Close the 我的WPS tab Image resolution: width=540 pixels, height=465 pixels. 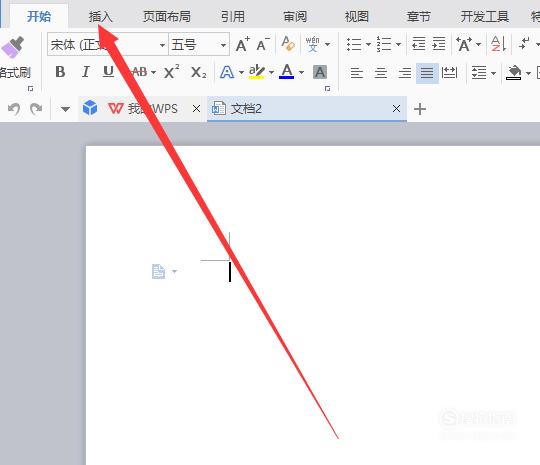click(196, 109)
